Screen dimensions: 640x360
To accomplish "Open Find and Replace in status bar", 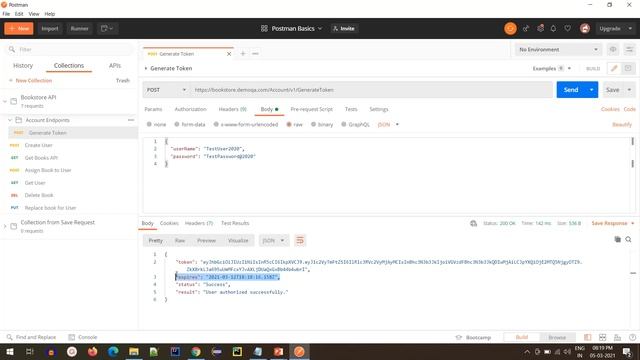I will click(32, 337).
